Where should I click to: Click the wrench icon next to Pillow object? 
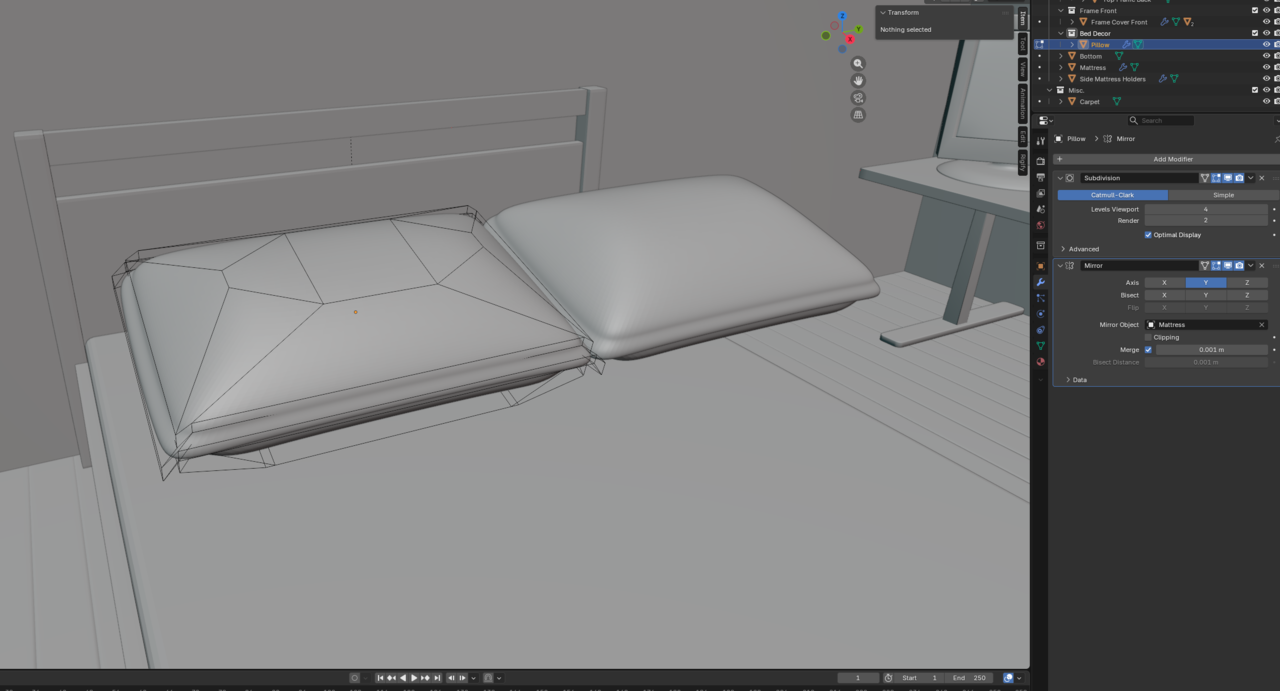1126,44
